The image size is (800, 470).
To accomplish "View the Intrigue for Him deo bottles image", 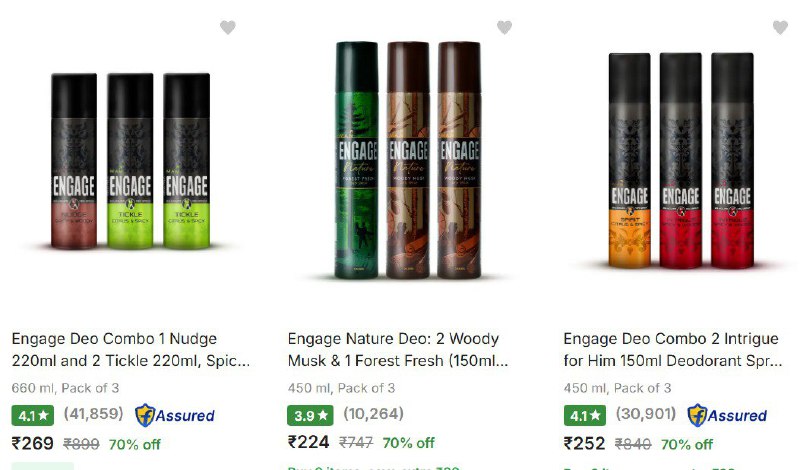I will point(681,161).
